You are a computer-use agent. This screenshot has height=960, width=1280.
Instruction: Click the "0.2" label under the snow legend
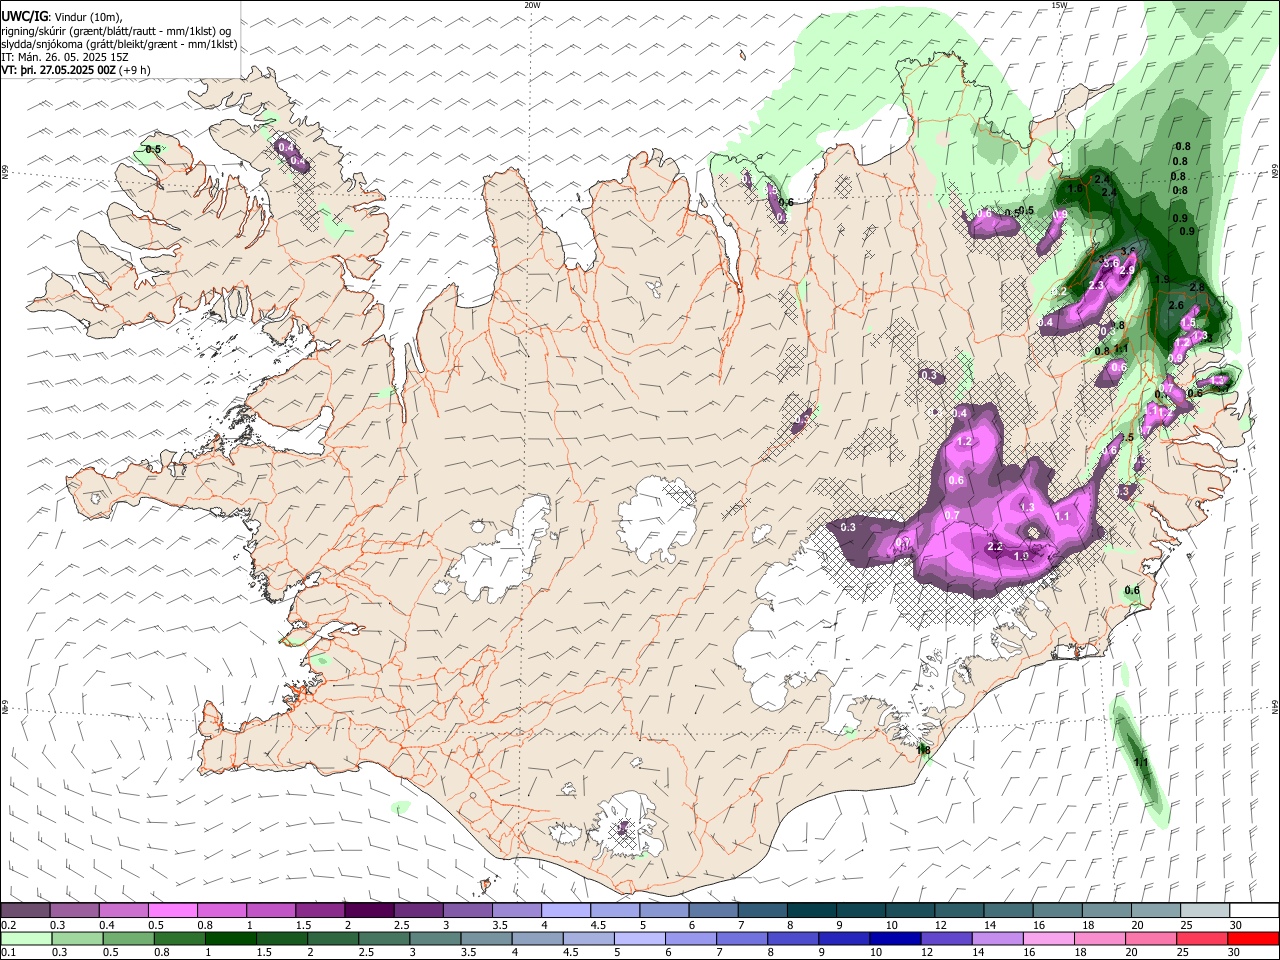pos(8,925)
